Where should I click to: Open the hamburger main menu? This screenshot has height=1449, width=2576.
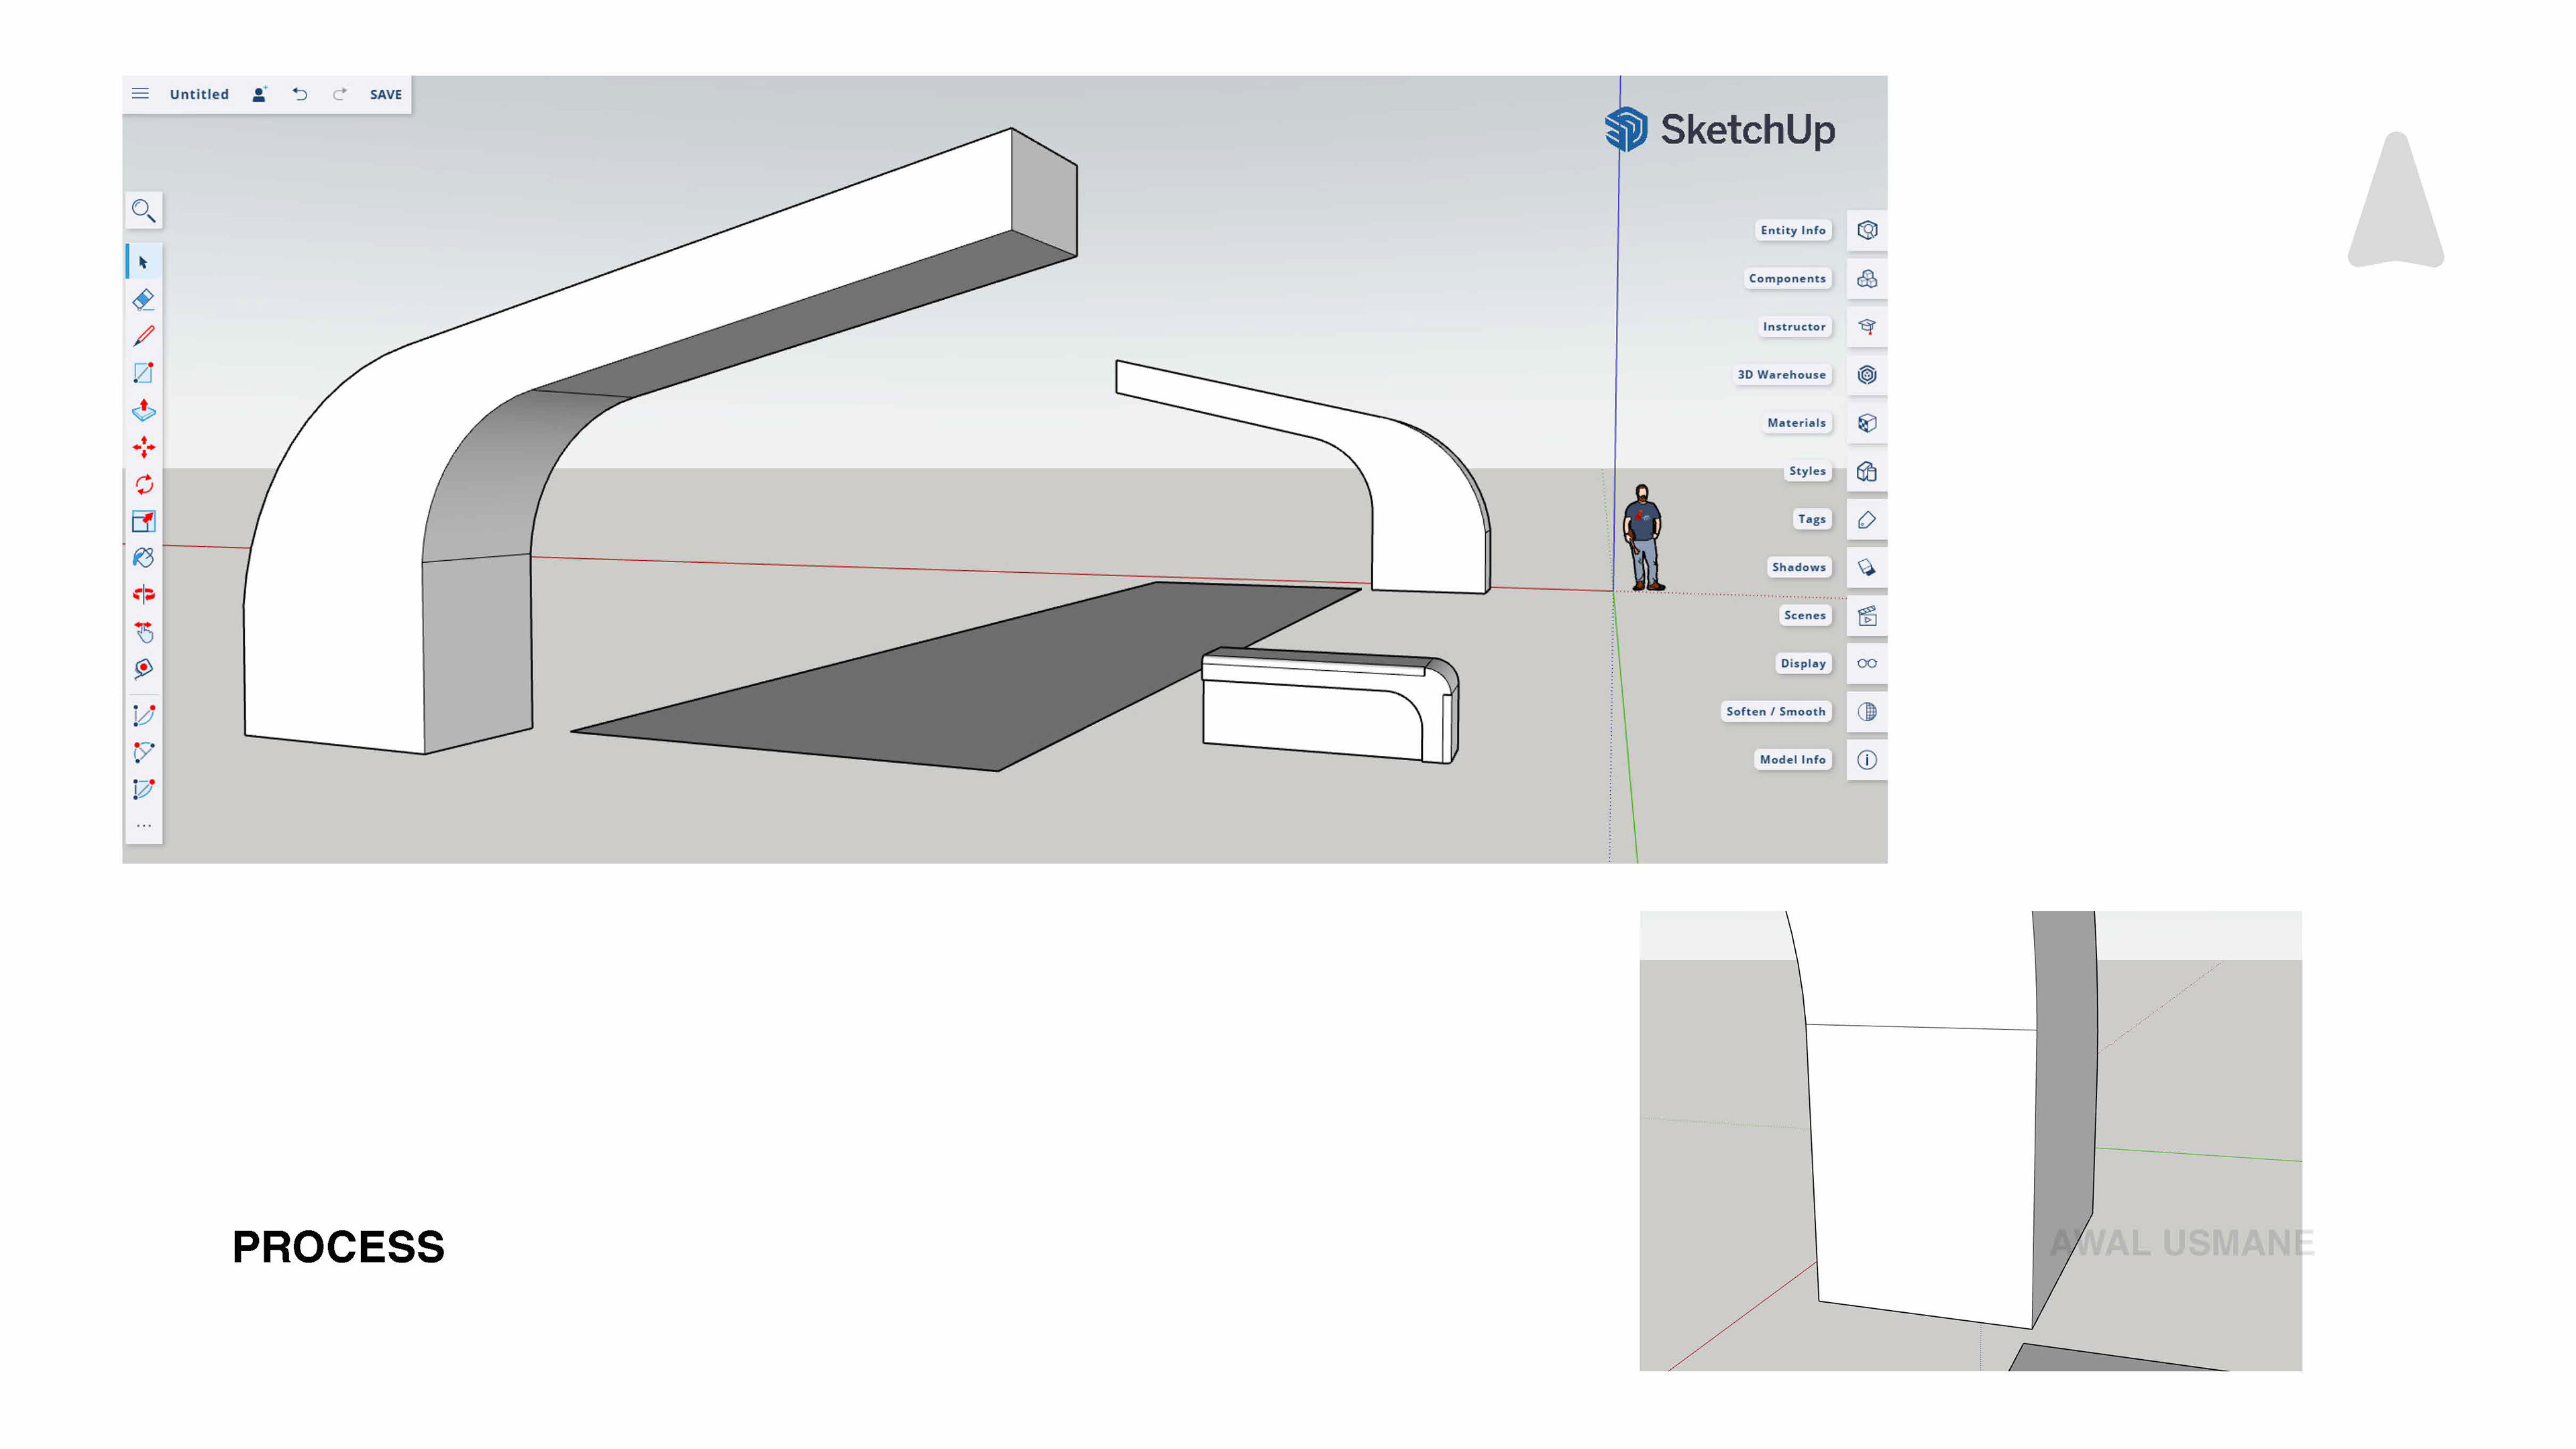(x=140, y=94)
